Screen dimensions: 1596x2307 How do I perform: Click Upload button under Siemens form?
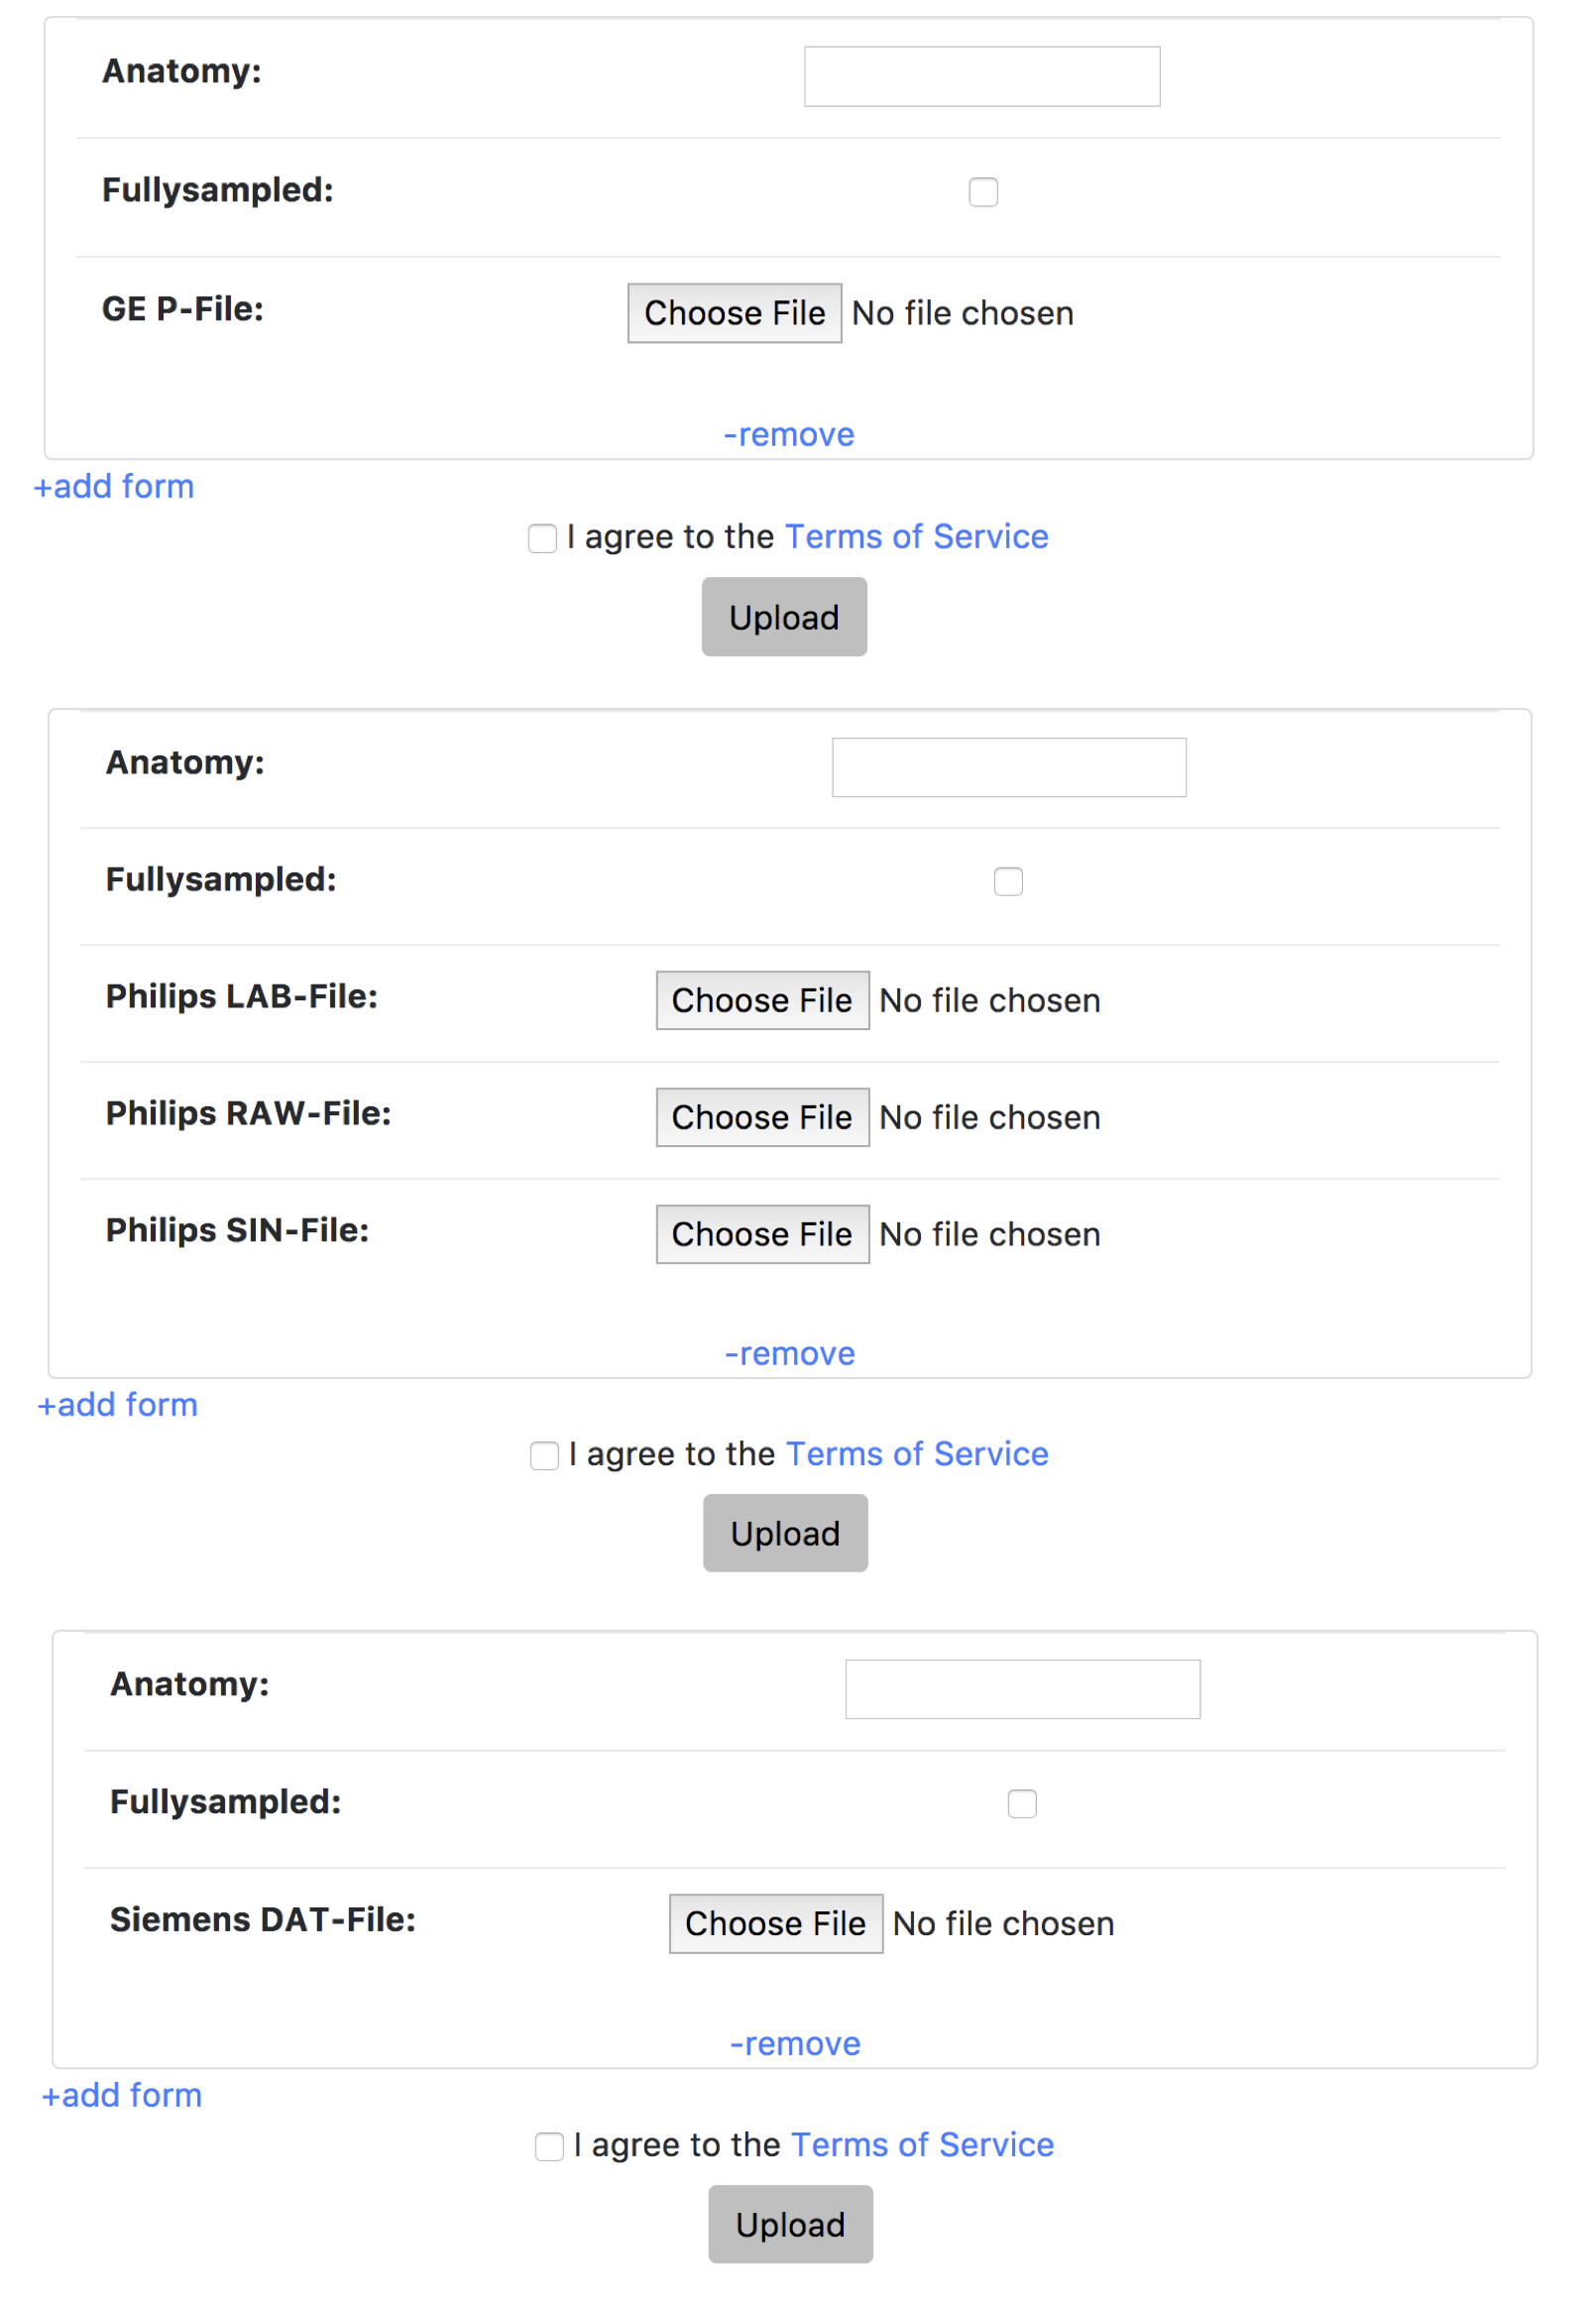(x=790, y=2224)
